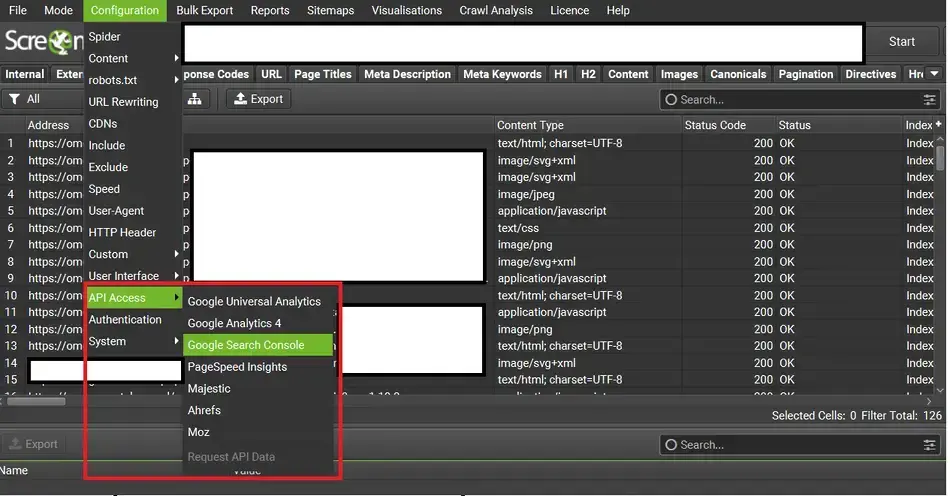Viewport: 950px width, 496px height.
Task: Open the Bulk Export menu
Action: point(204,10)
